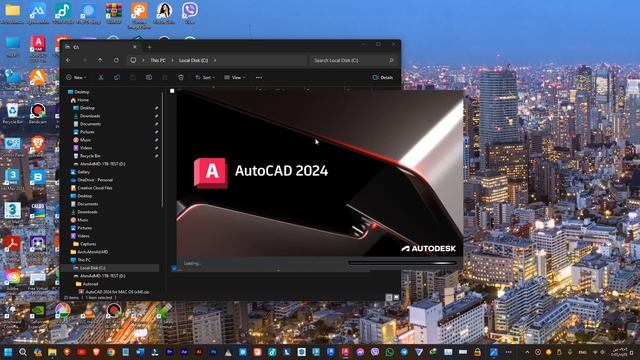Click the taskbar Search magnifier
The height and width of the screenshot is (360, 640).
coord(23,352)
